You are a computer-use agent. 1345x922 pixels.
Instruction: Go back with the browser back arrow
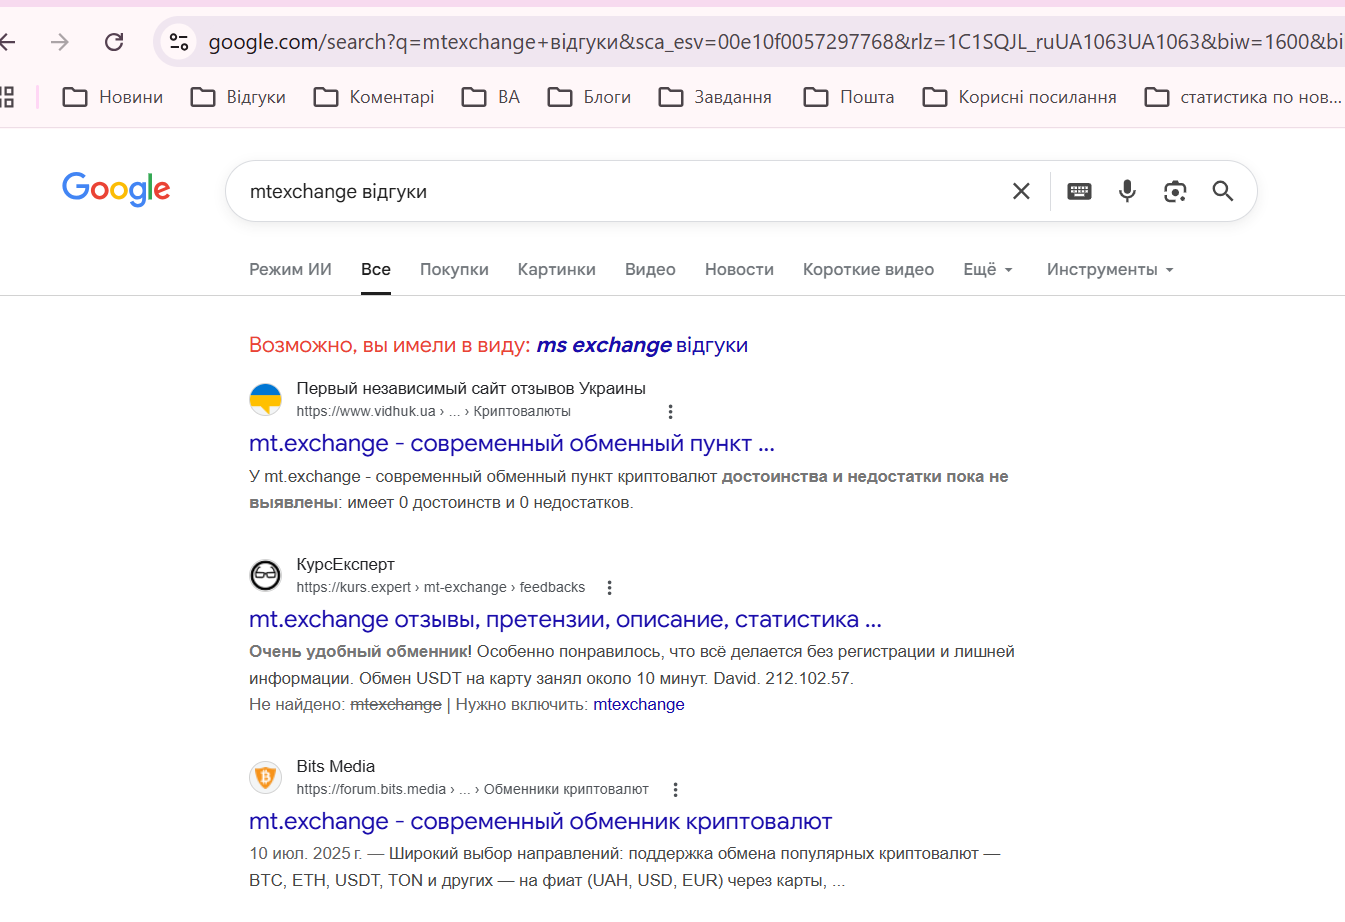coord(7,42)
